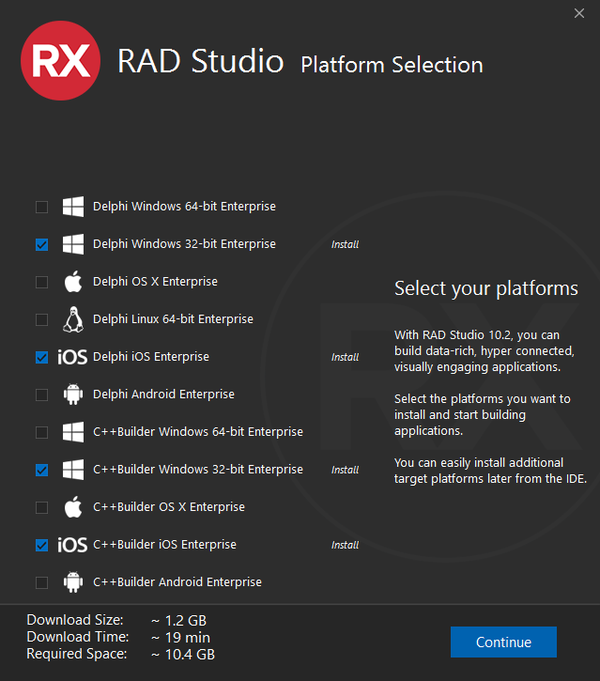600x681 pixels.
Task: Select 'Delphi iOS Enterprise' label text
Action: [x=151, y=357]
